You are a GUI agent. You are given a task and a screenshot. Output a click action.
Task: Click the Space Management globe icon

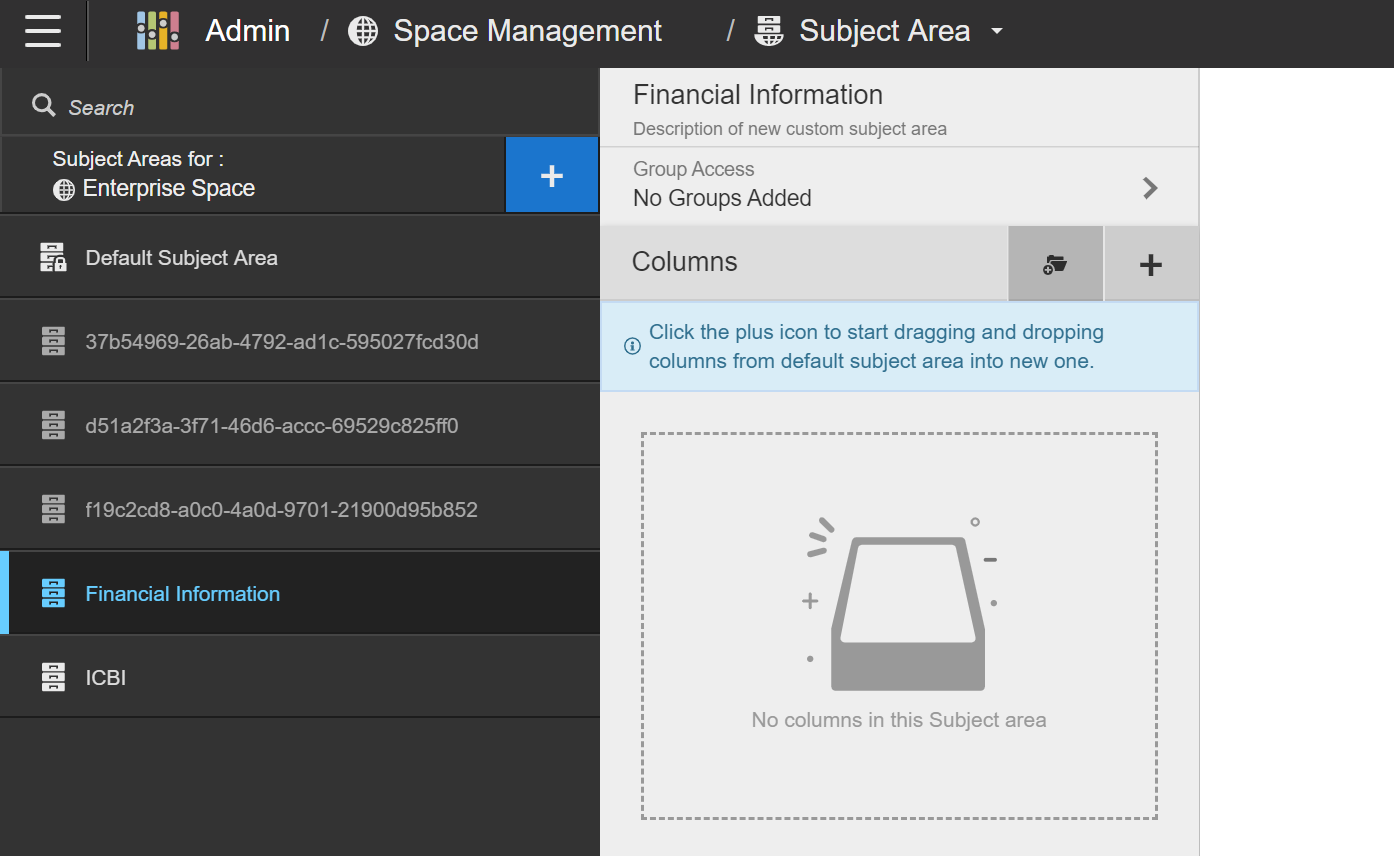(x=363, y=31)
